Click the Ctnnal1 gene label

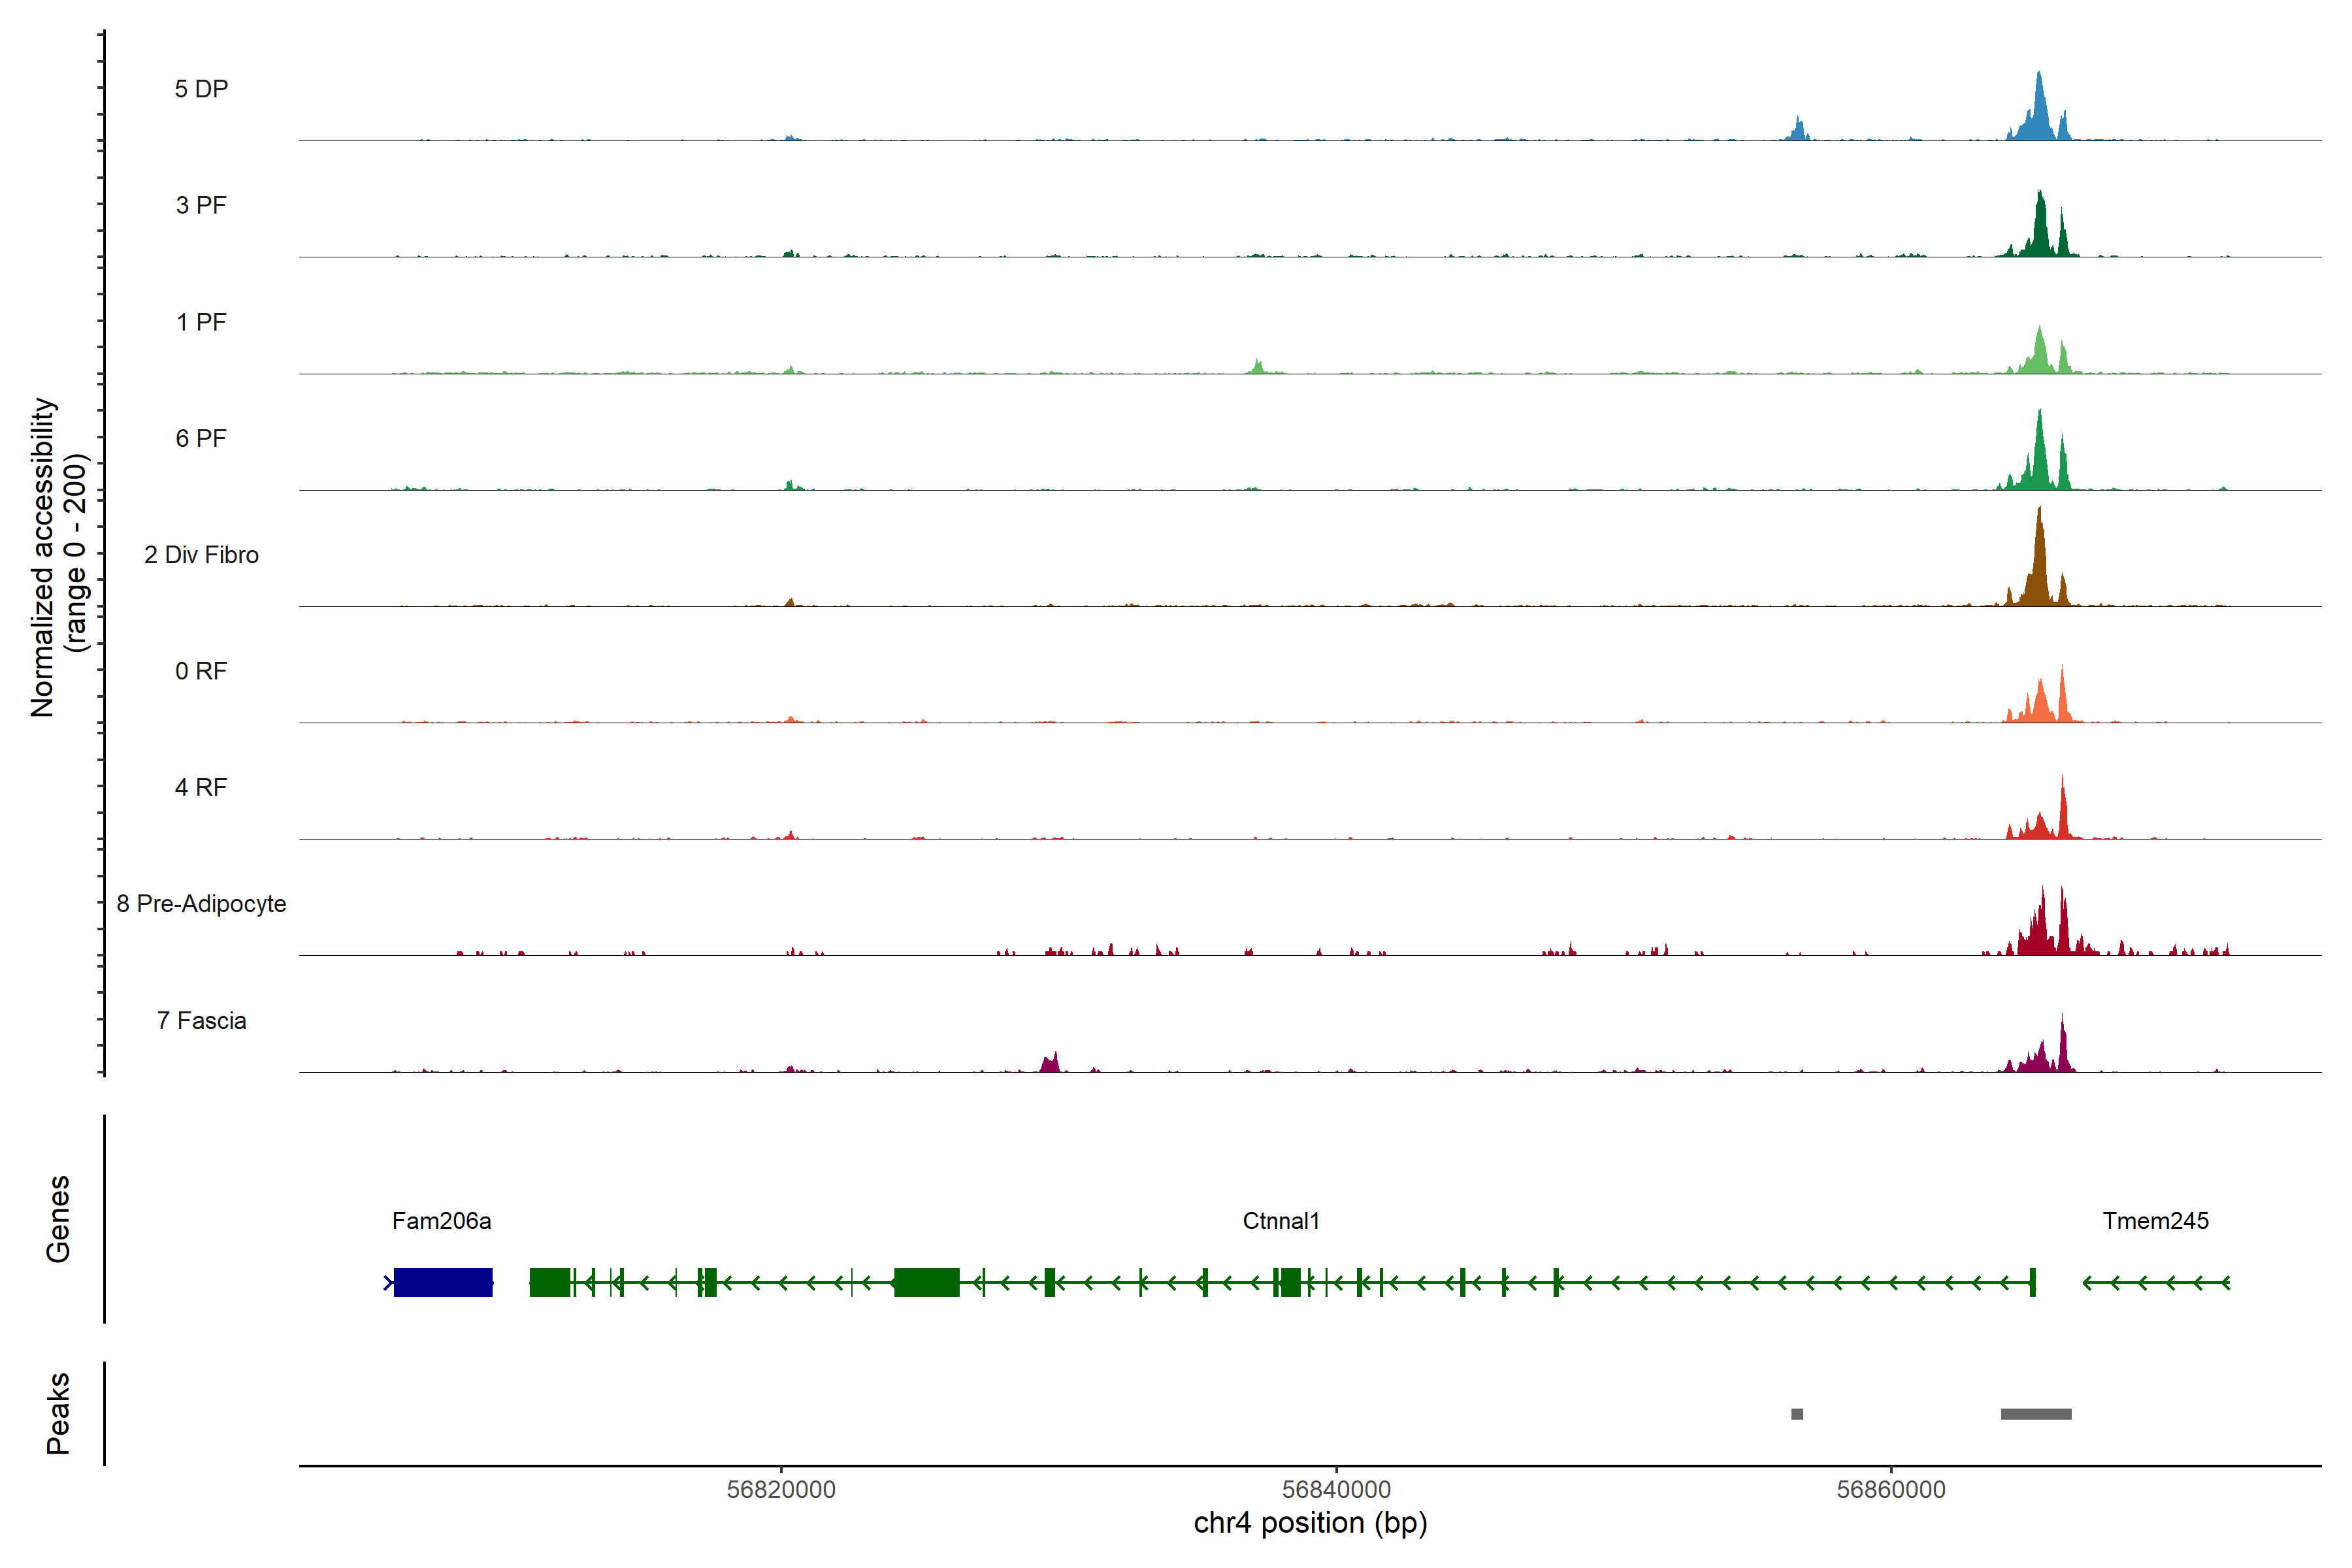point(1281,1221)
